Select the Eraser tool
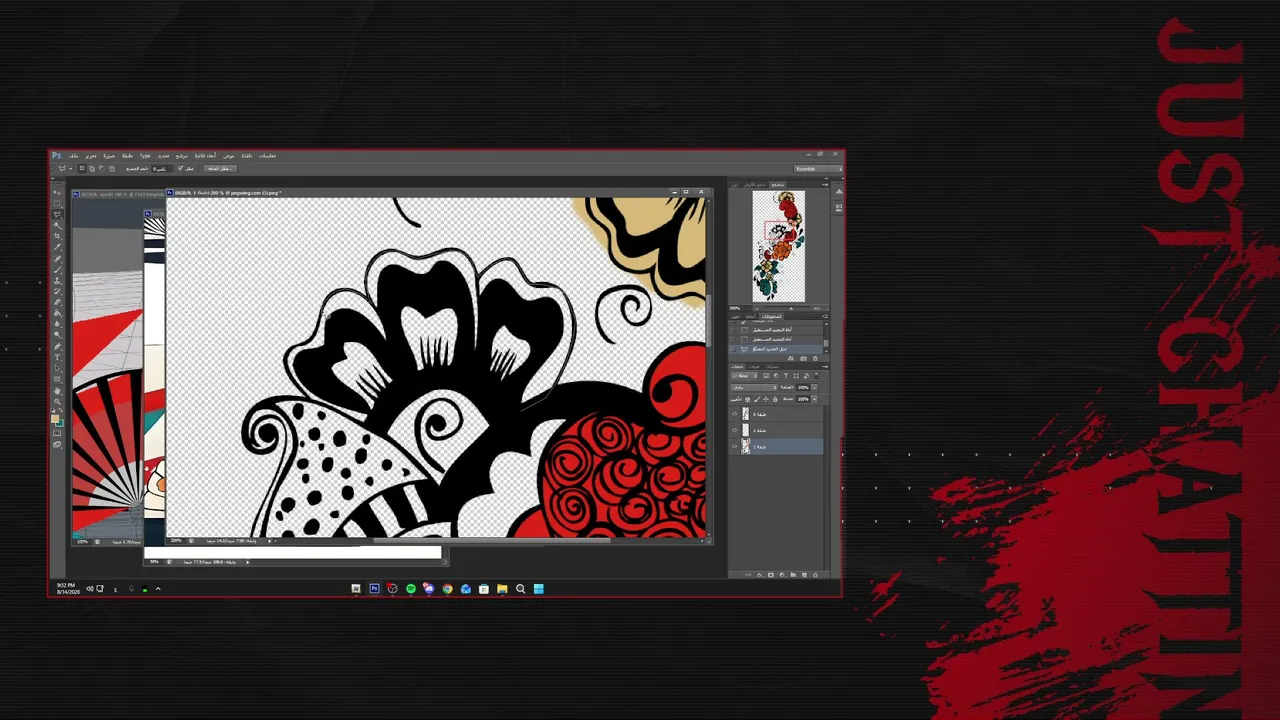The height and width of the screenshot is (720, 1280). 57,302
